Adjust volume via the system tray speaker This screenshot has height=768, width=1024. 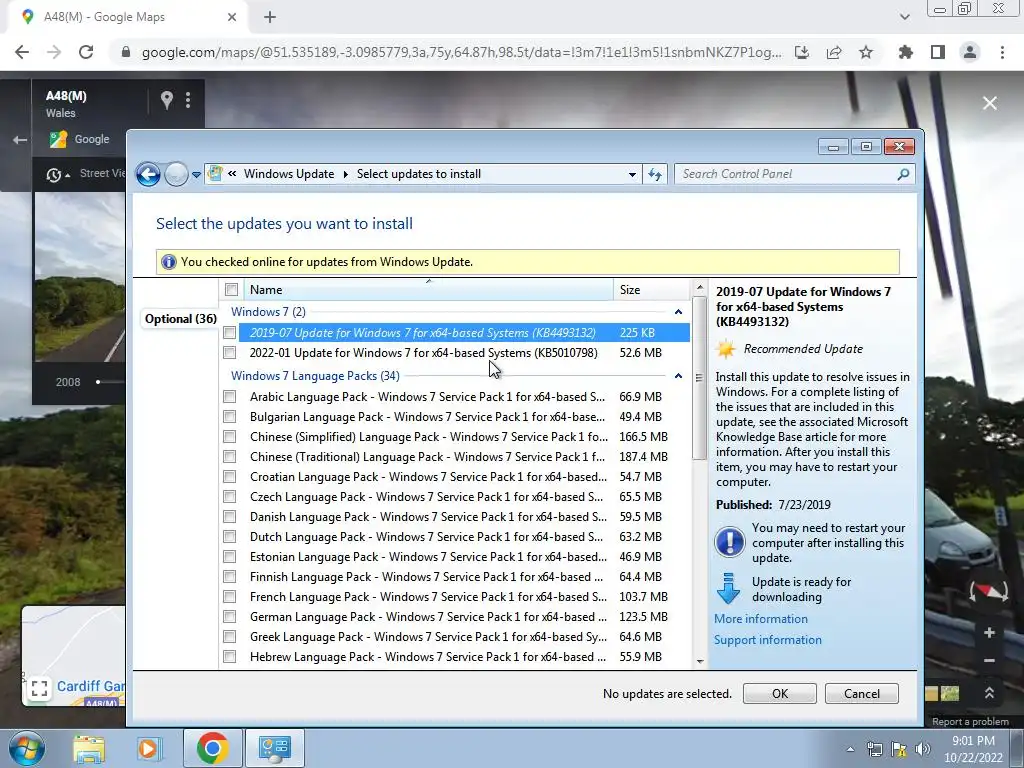[923, 749]
